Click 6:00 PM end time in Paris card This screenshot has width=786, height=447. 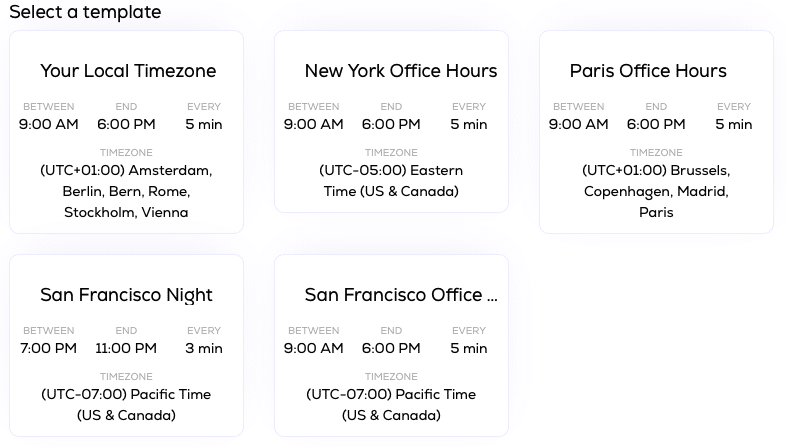(x=656, y=124)
